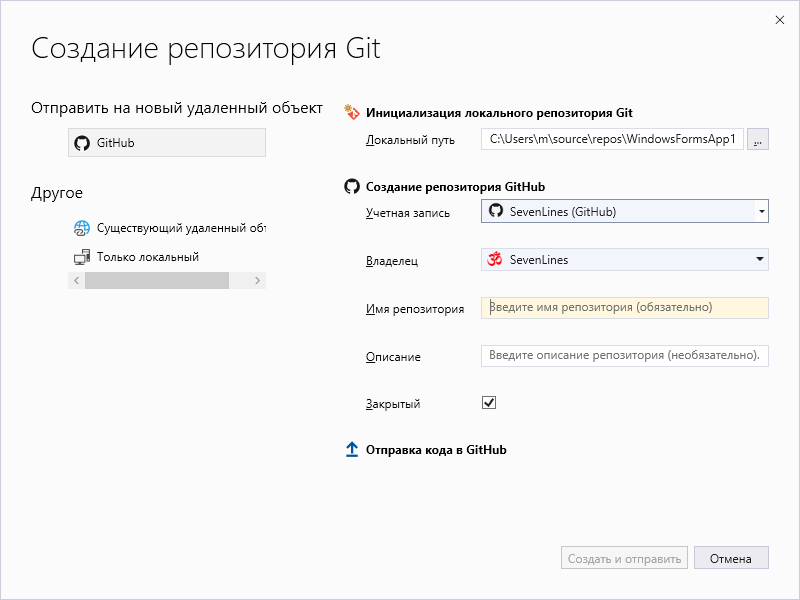The width and height of the screenshot is (800, 600).
Task: Click into the Локальный путь field
Action: pos(612,139)
